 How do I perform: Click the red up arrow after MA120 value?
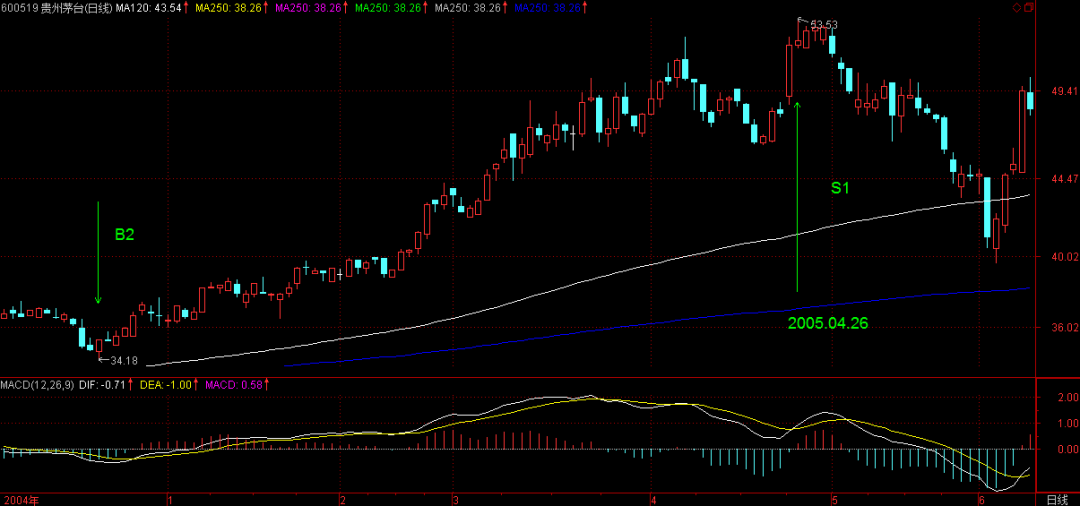pyautogui.click(x=187, y=8)
